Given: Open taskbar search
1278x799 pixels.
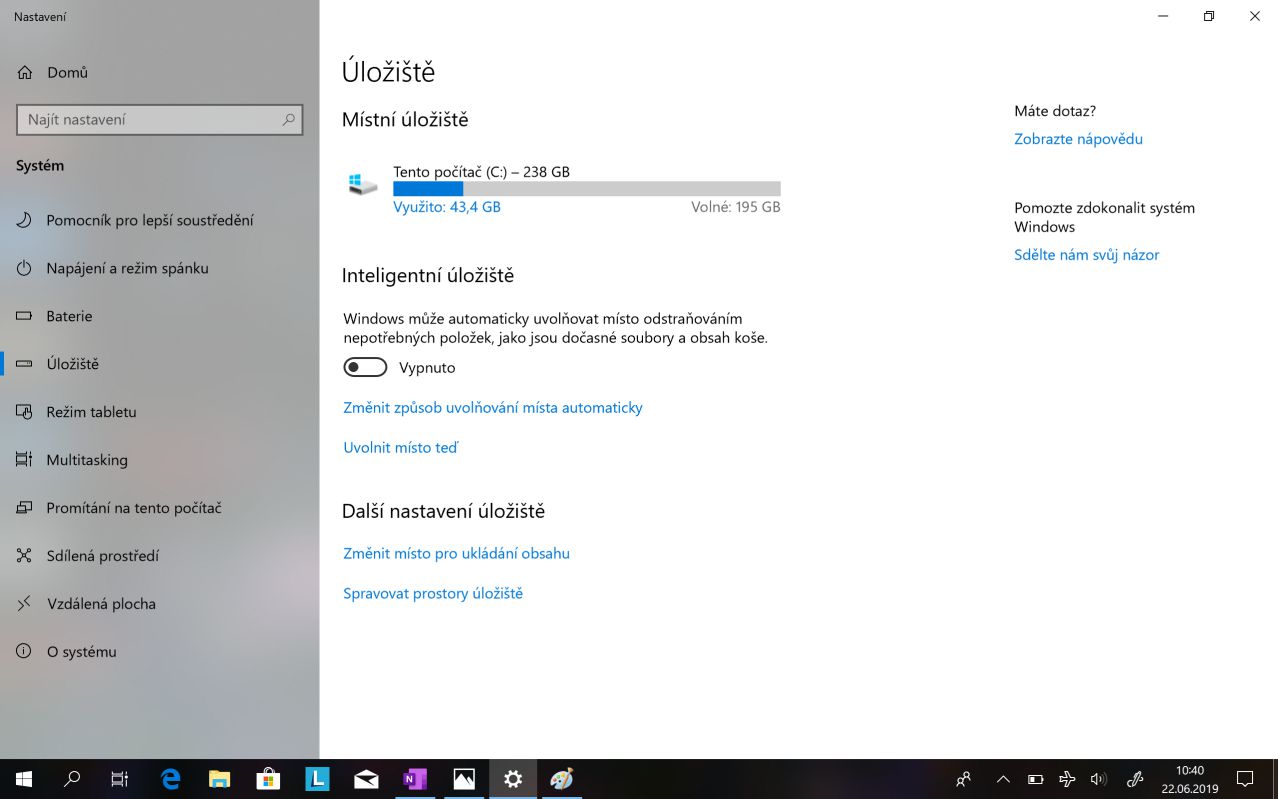Looking at the screenshot, I should pos(72,779).
